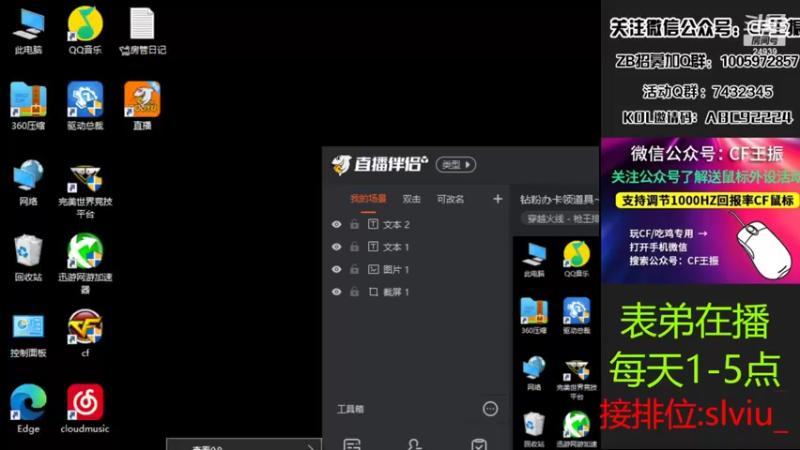Image resolution: width=800 pixels, height=450 pixels.
Task: Select the 图片 1 layer row
Action: (417, 269)
